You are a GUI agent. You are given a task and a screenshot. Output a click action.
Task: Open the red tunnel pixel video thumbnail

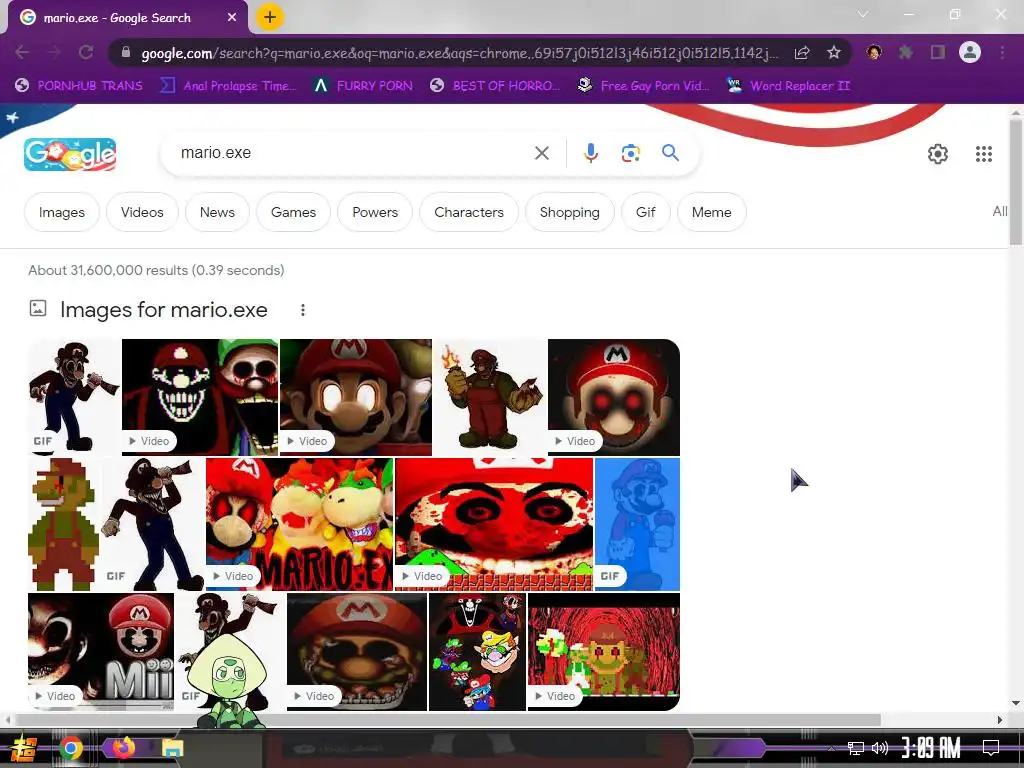(x=603, y=652)
